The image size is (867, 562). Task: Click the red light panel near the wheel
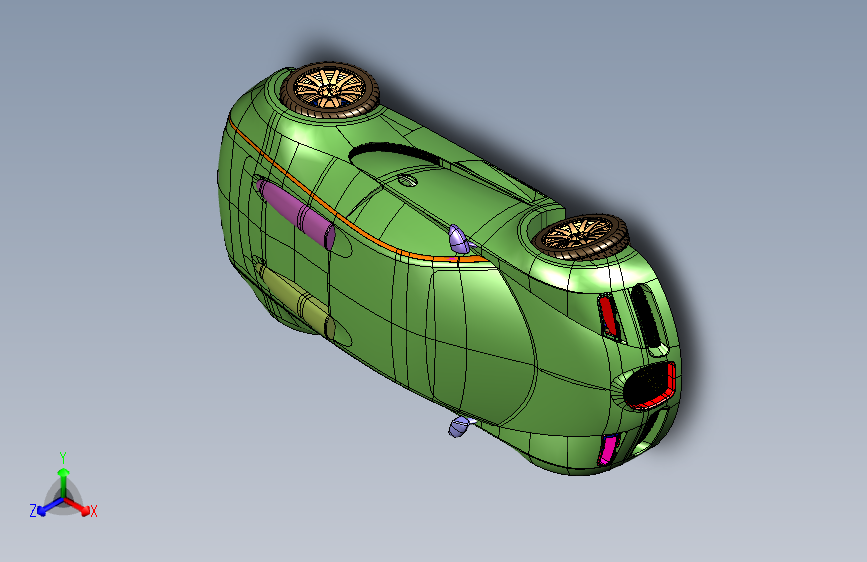(608, 316)
